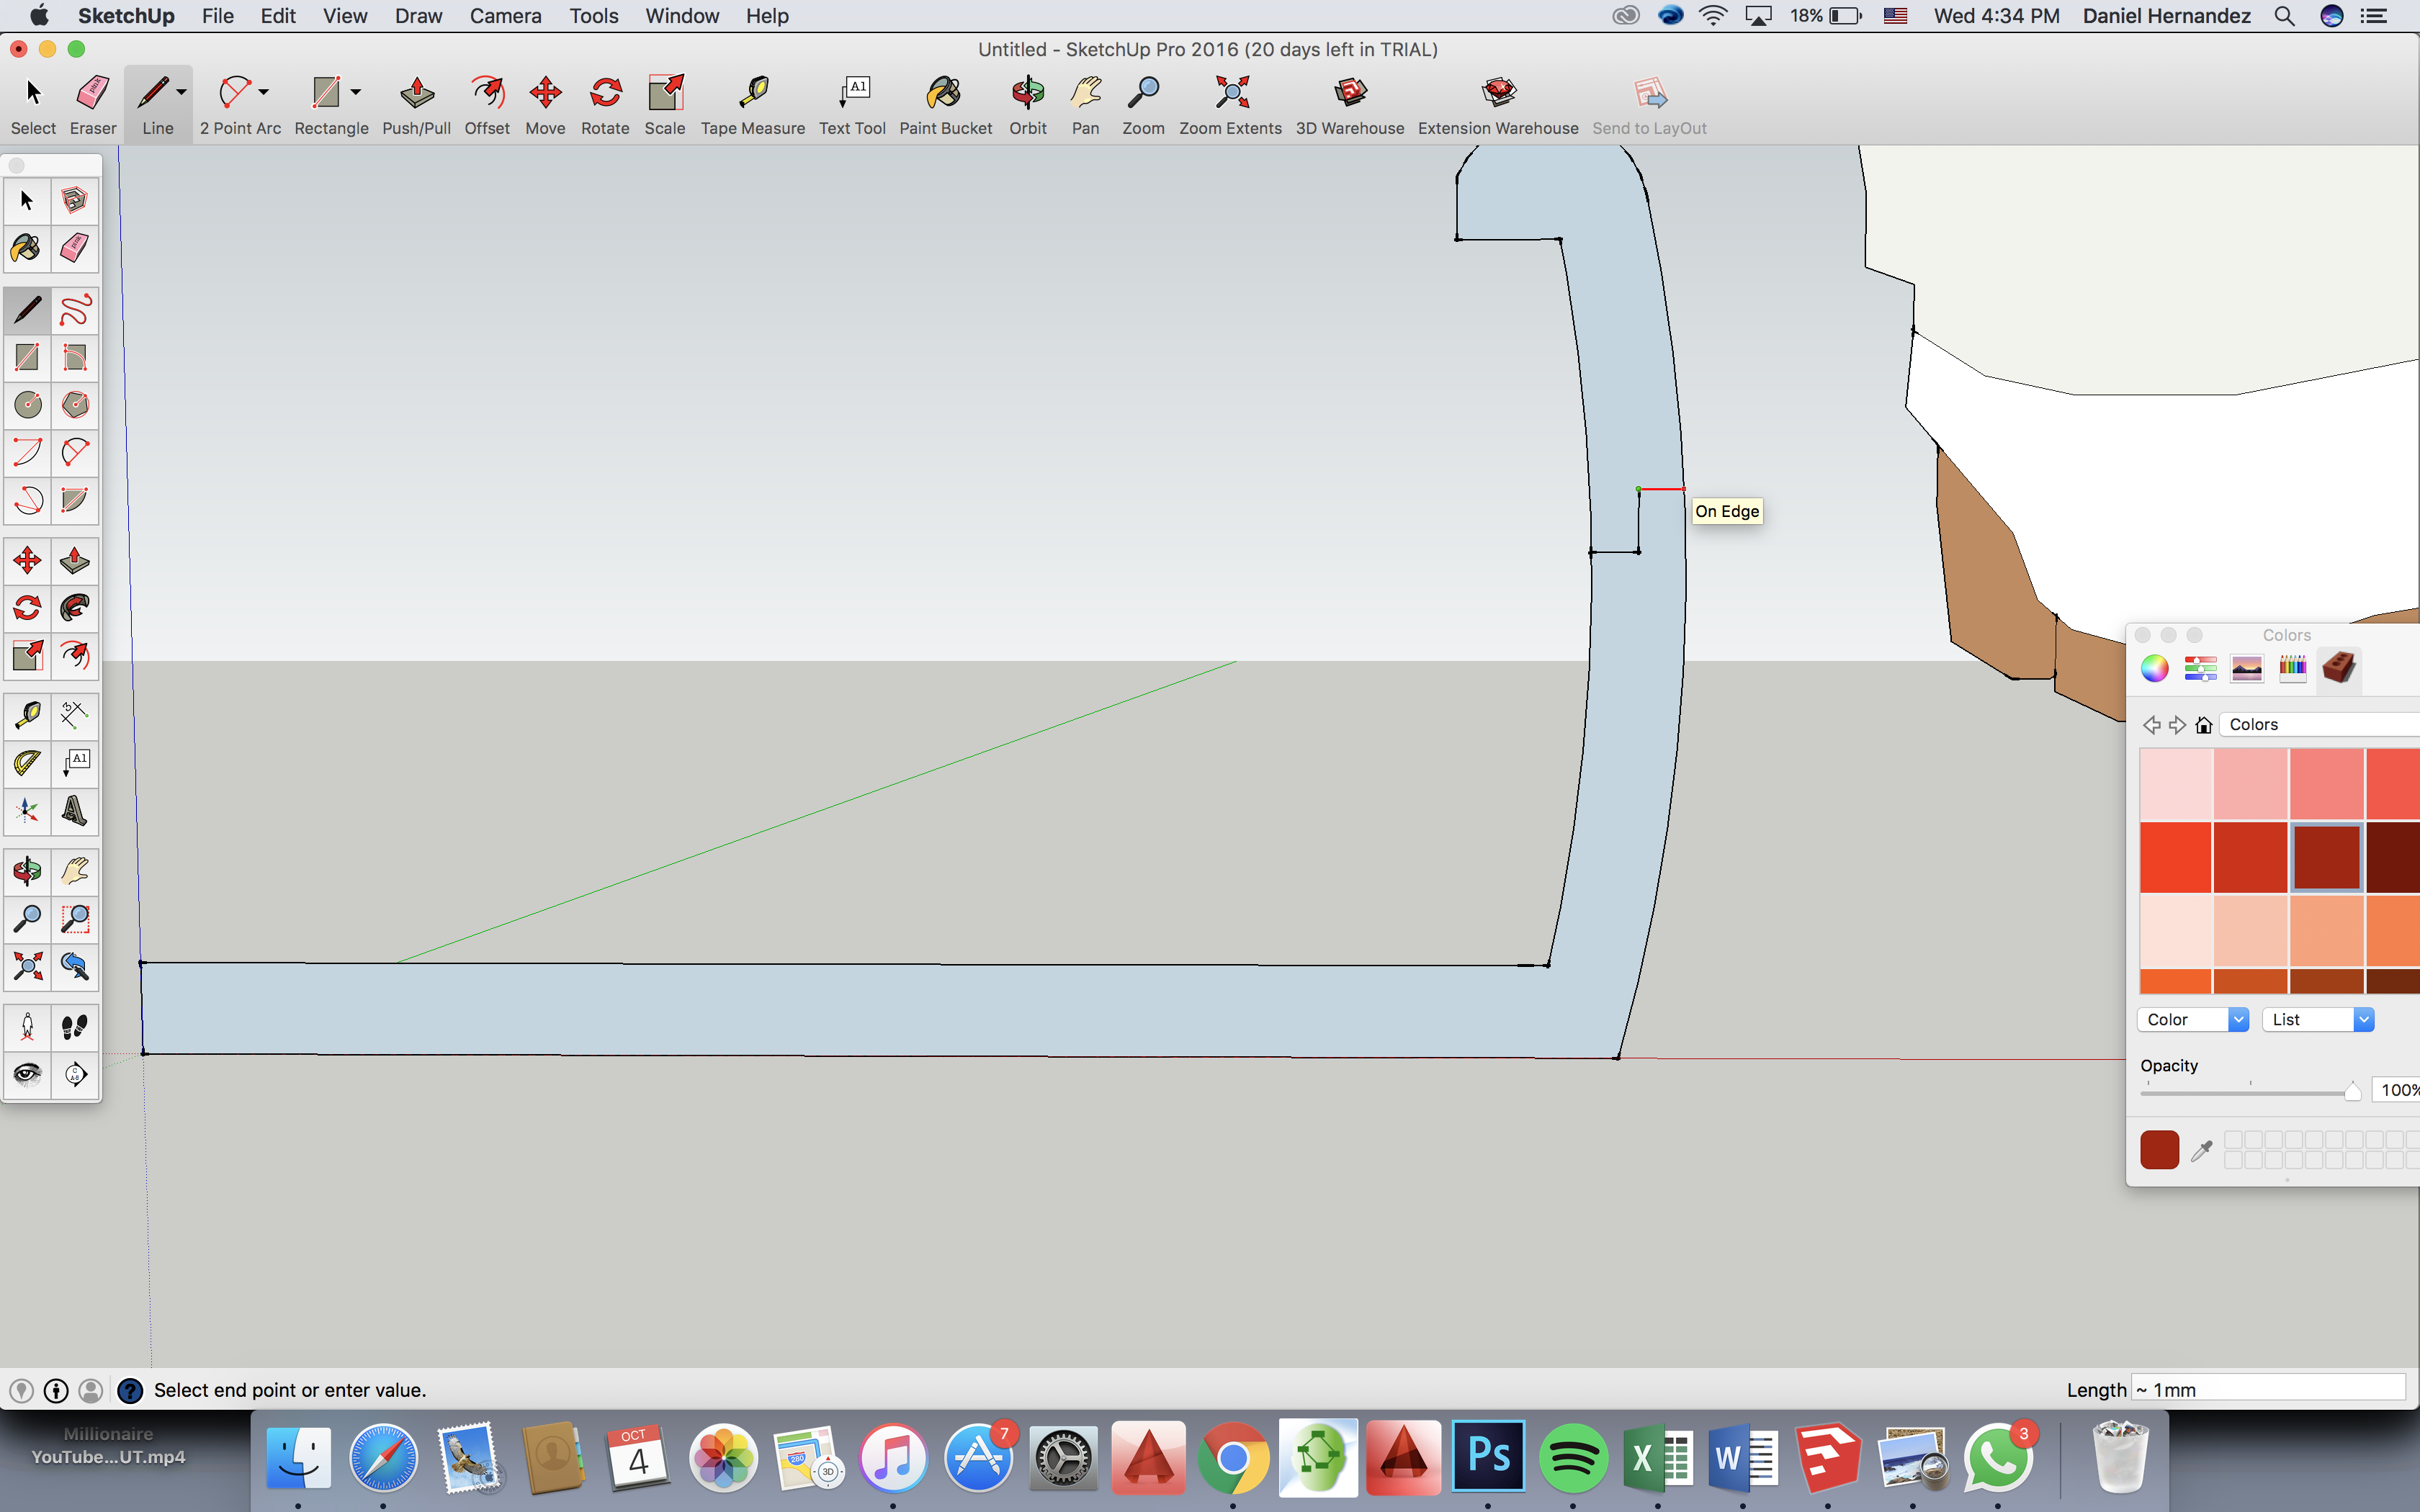Activate the Zoom Window tool in left palette
The width and height of the screenshot is (2420, 1512).
75,918
